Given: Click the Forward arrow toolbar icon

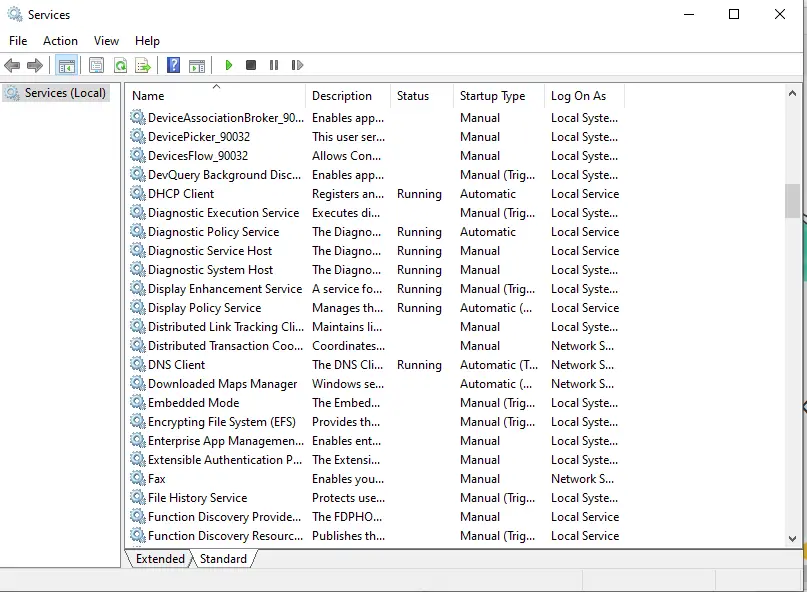Looking at the screenshot, I should (34, 65).
